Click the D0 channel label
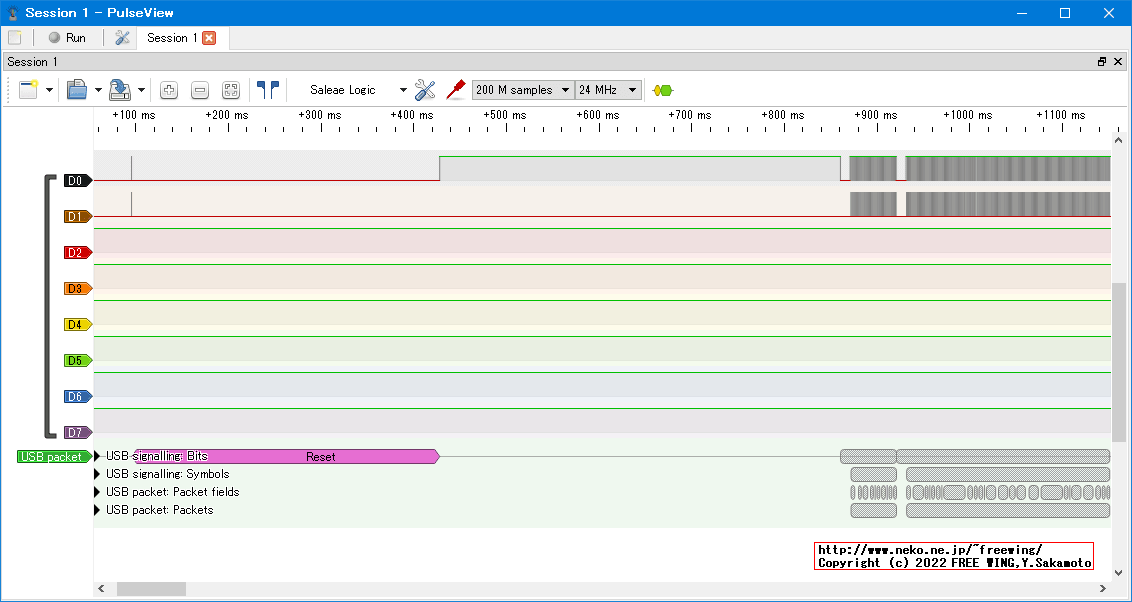This screenshot has height=602, width=1132. pyautogui.click(x=77, y=181)
